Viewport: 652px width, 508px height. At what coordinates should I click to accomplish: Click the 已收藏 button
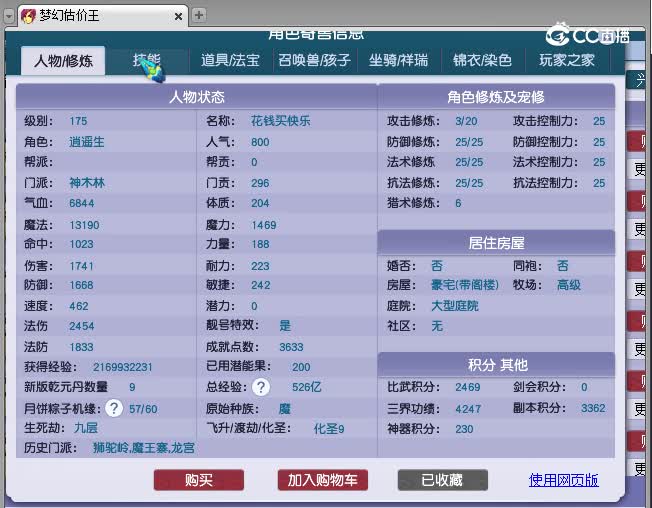(442, 480)
